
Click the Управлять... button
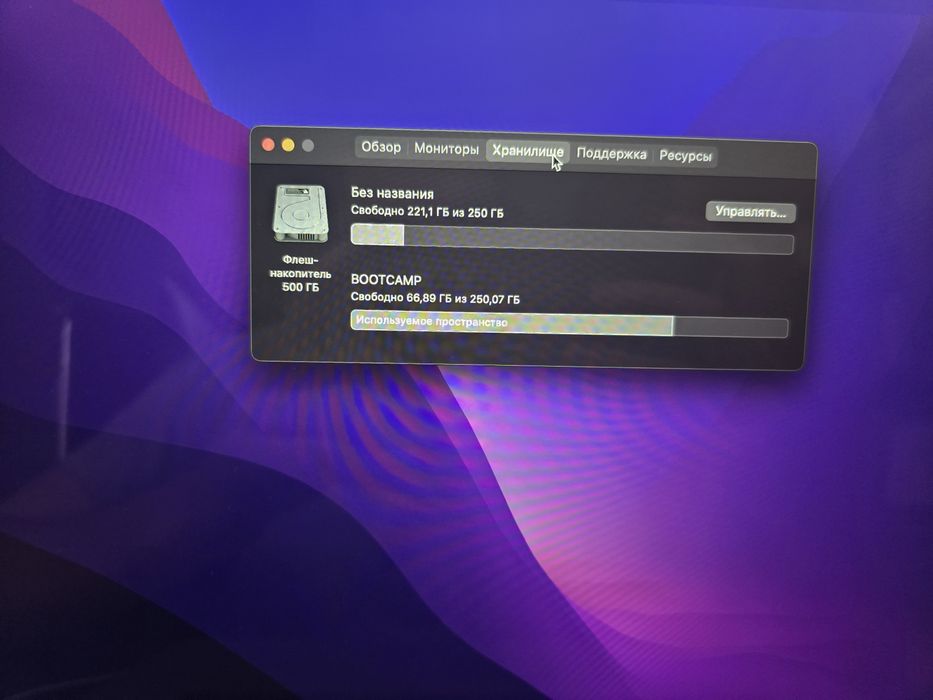pyautogui.click(x=750, y=212)
